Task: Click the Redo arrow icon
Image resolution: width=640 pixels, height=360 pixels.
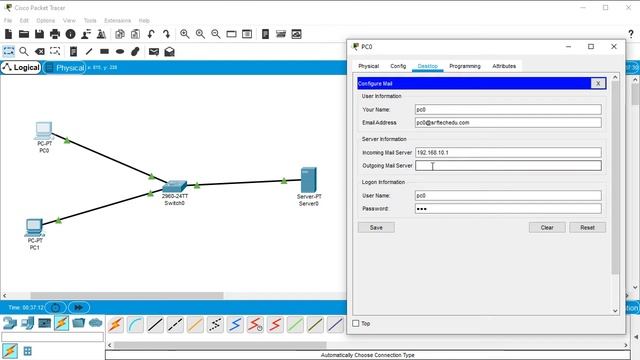Action: pos(166,34)
